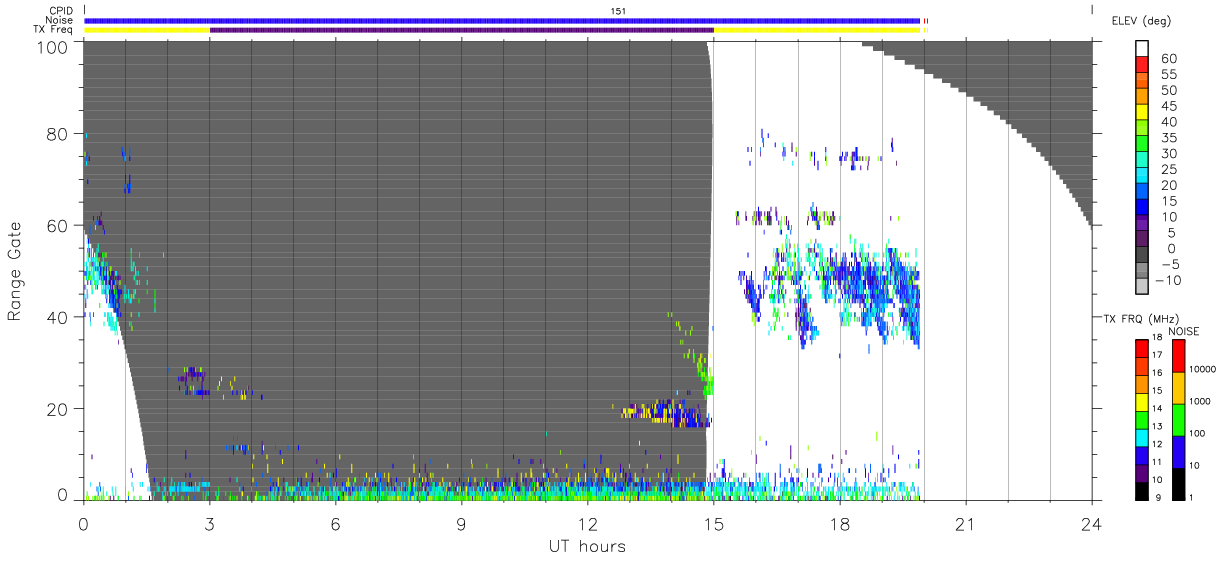1228x567 pixels.
Task: Click the Range Gate axis title
Action: 16,270
